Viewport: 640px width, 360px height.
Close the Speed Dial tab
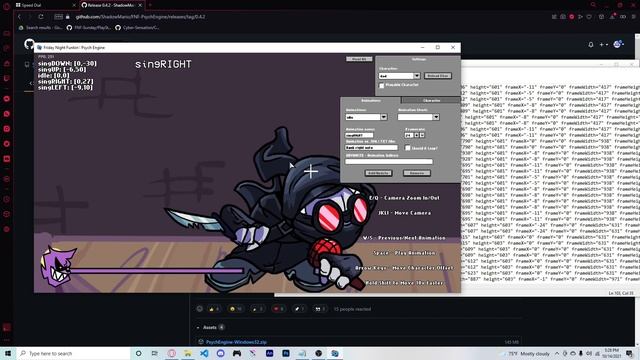click(x=74, y=5)
